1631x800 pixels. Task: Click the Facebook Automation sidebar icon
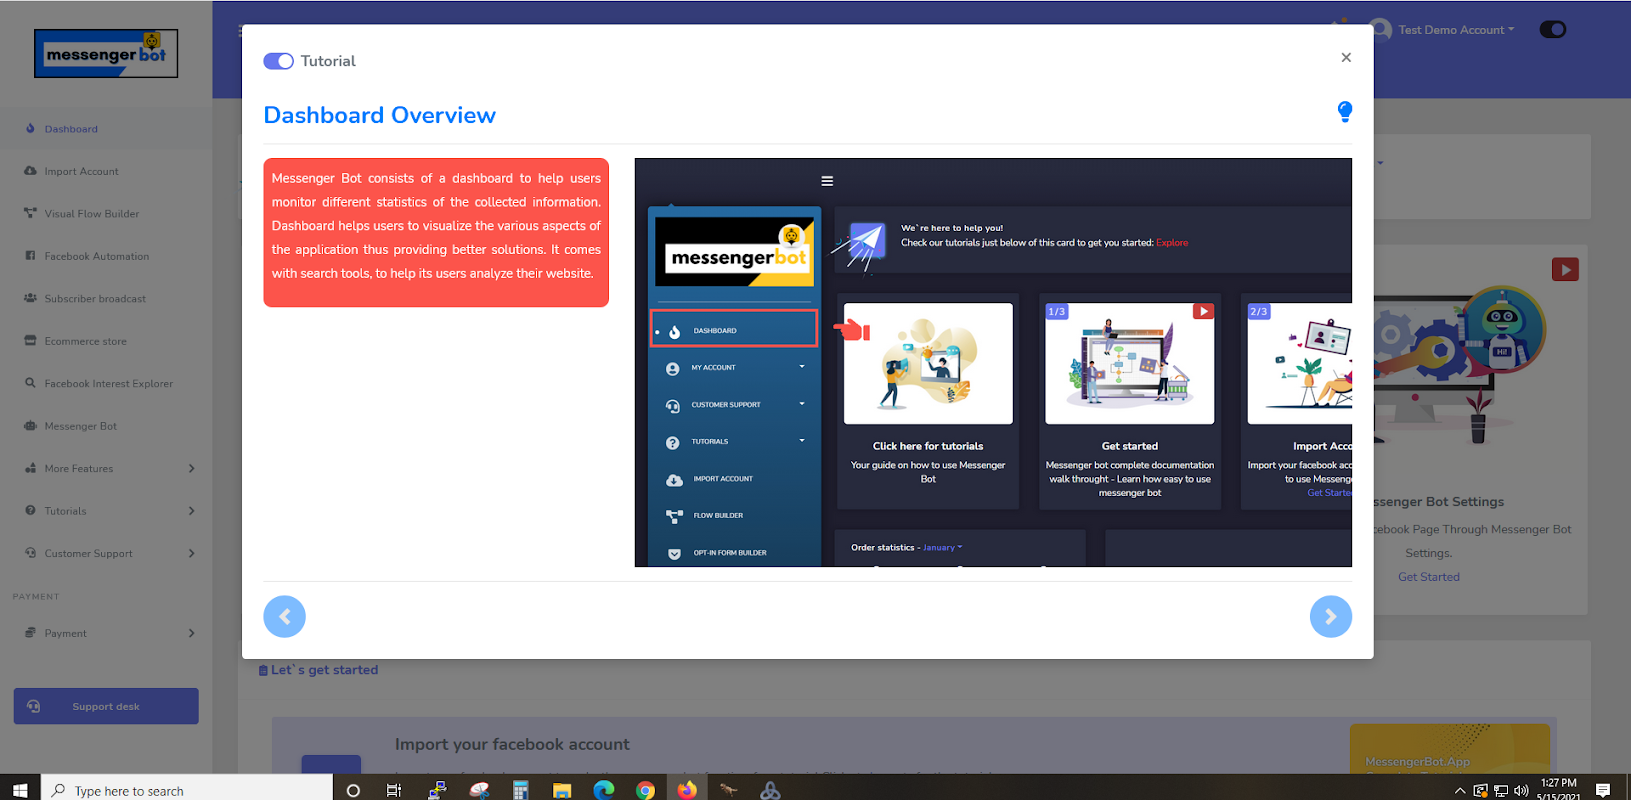(x=30, y=256)
